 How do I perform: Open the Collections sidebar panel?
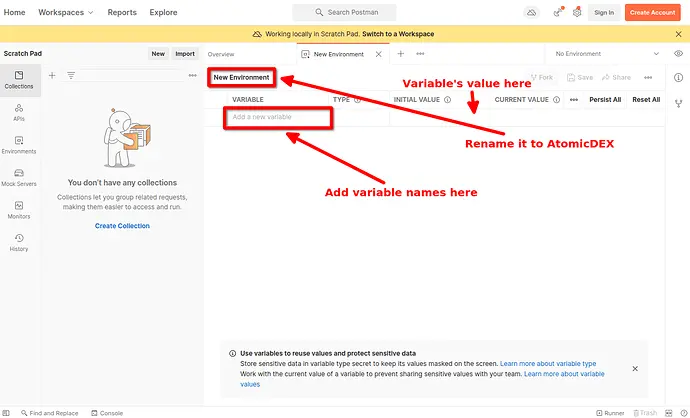tap(18, 80)
